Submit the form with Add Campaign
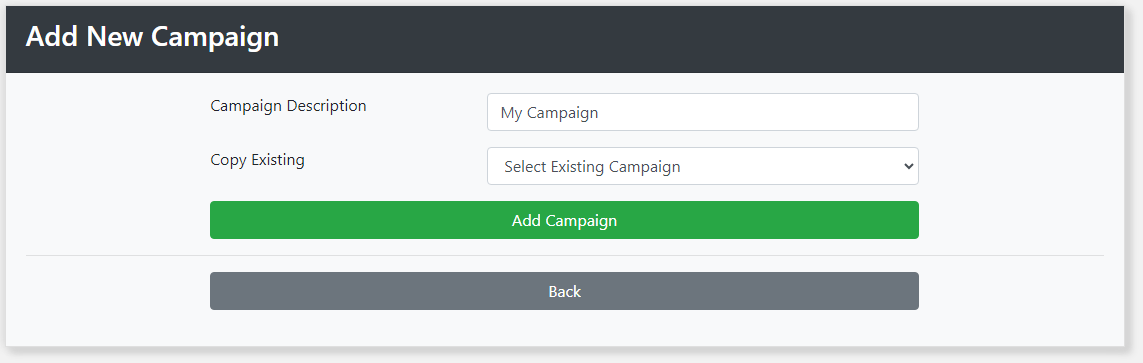1143x363 pixels. 564,220
